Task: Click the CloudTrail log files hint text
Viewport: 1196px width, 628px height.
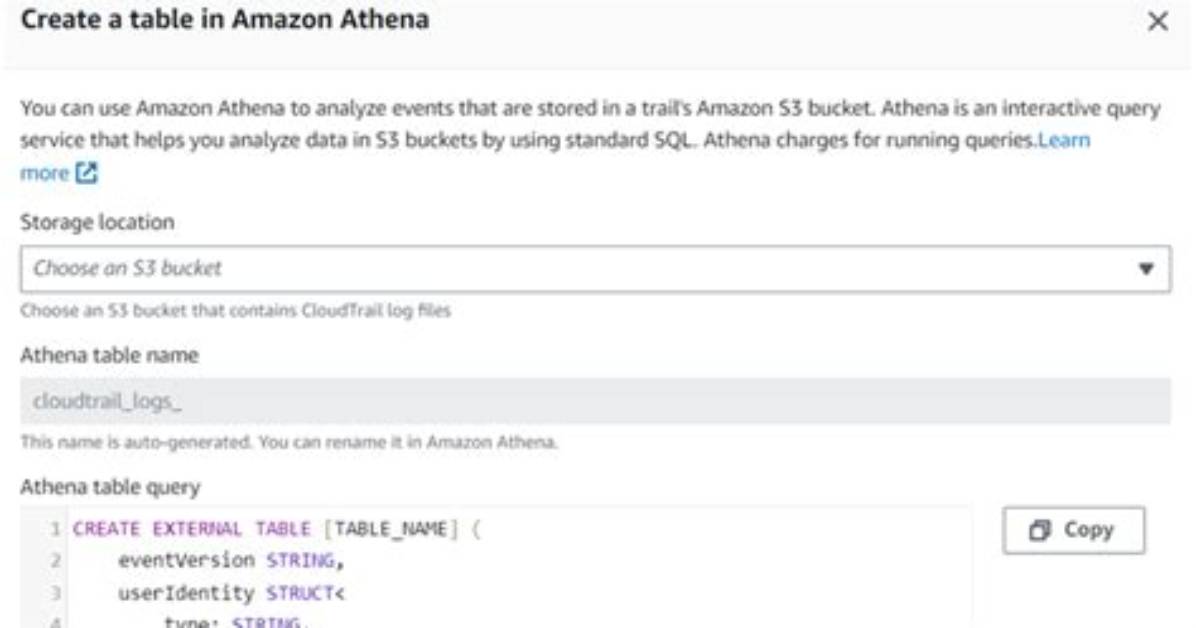Action: (236, 311)
